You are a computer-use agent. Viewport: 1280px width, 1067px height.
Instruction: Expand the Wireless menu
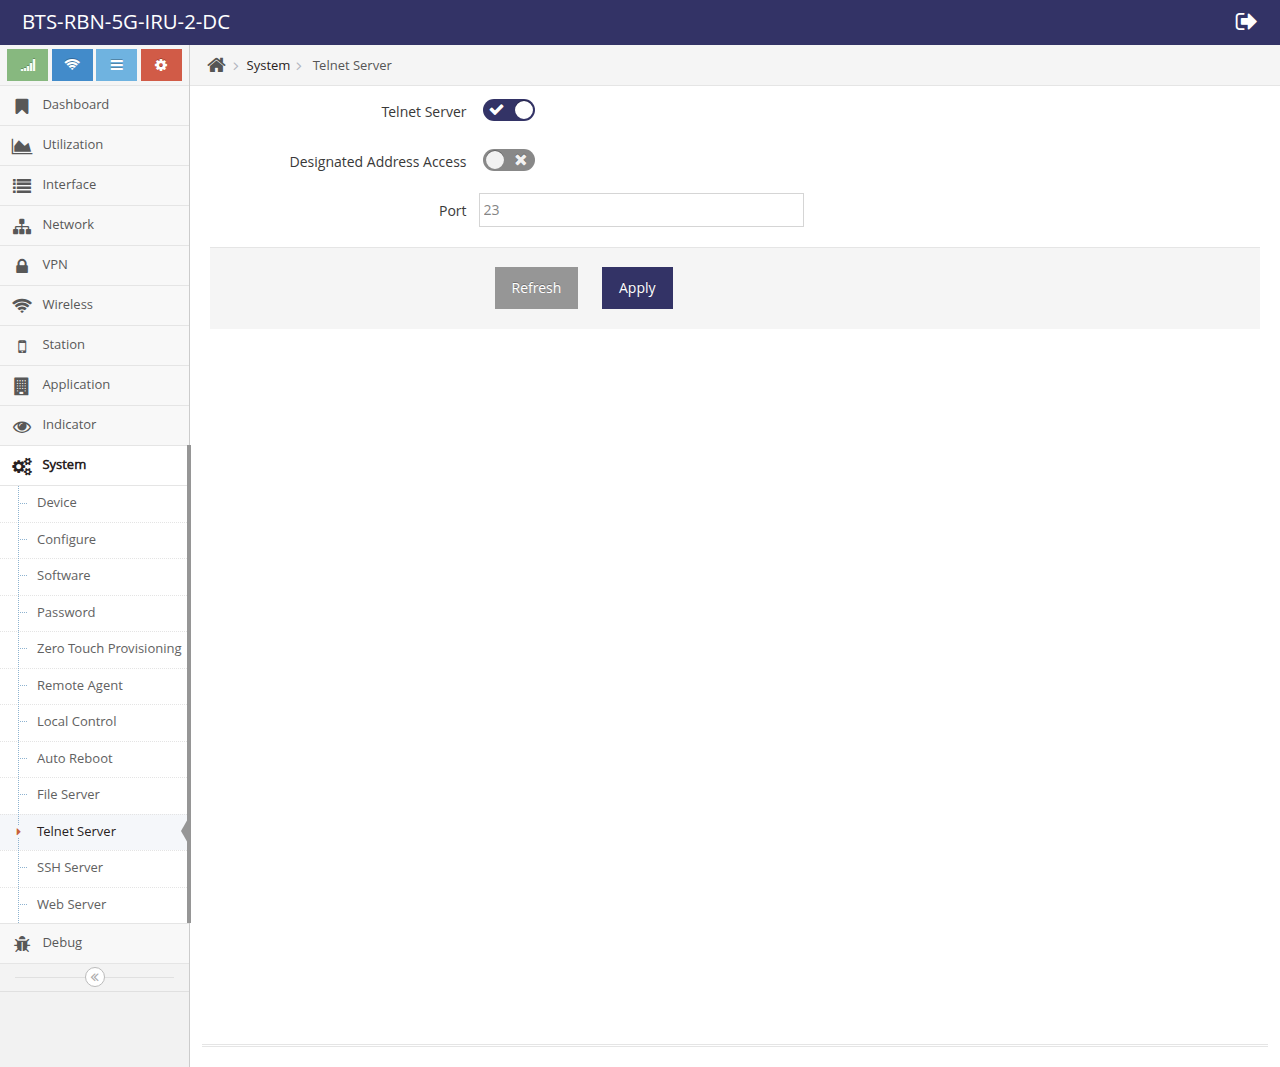[94, 305]
